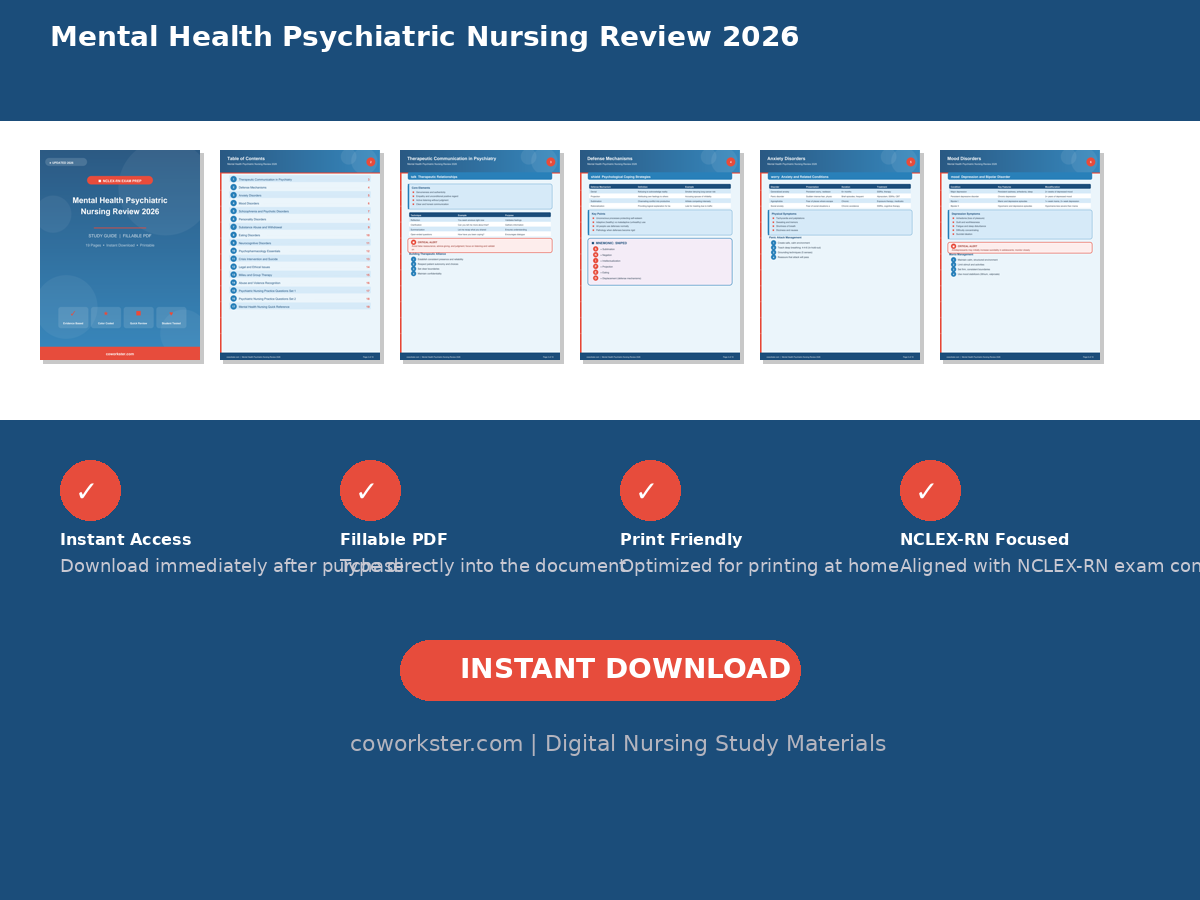Open the Defense Mechanisms page thumbnail
1200x900 pixels.
coord(660,255)
